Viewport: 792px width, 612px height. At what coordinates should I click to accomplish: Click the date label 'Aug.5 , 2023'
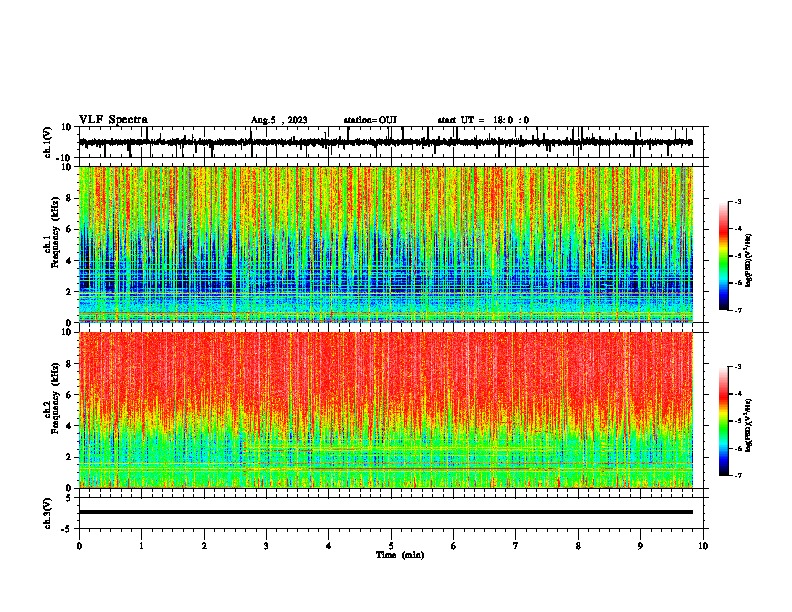click(279, 120)
